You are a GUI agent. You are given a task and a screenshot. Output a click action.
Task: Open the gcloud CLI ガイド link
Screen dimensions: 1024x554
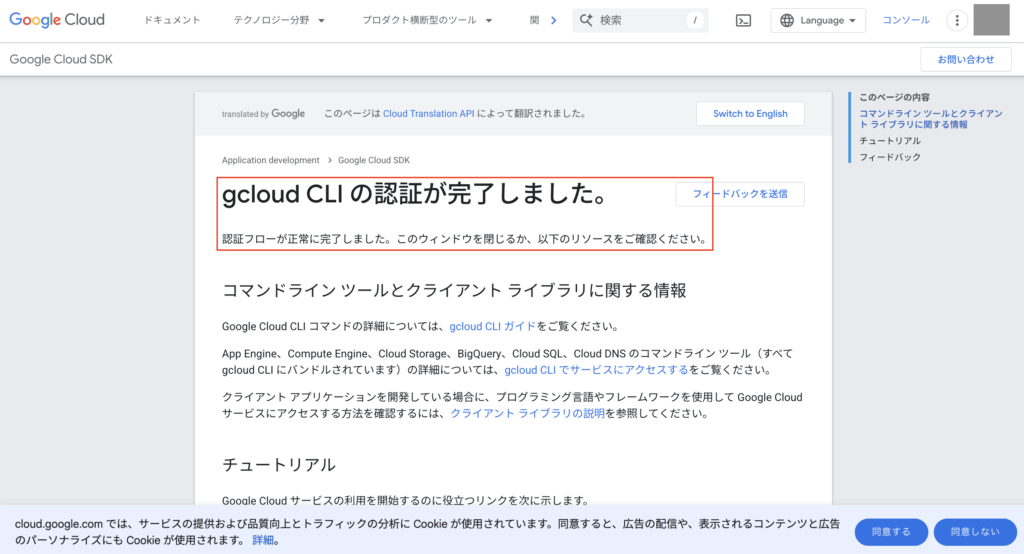tap(492, 326)
